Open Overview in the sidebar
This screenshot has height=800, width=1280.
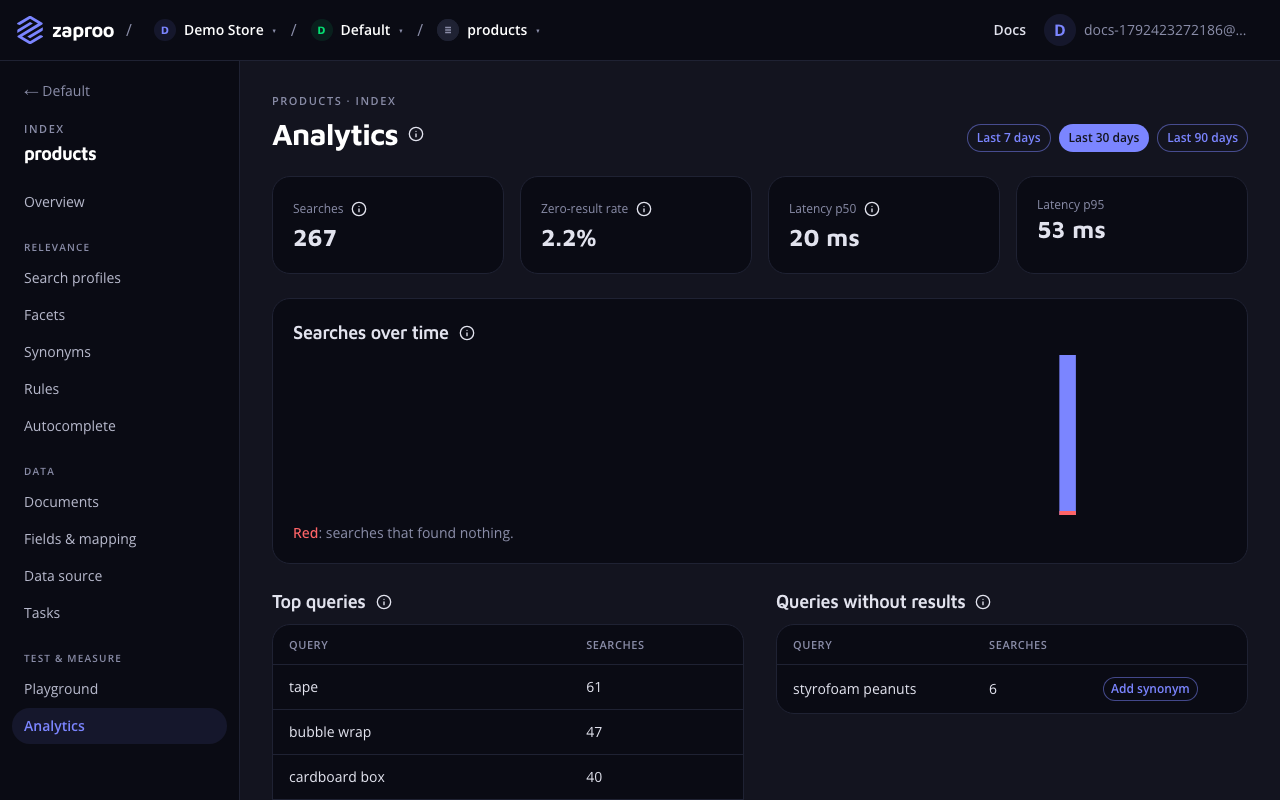click(119, 202)
